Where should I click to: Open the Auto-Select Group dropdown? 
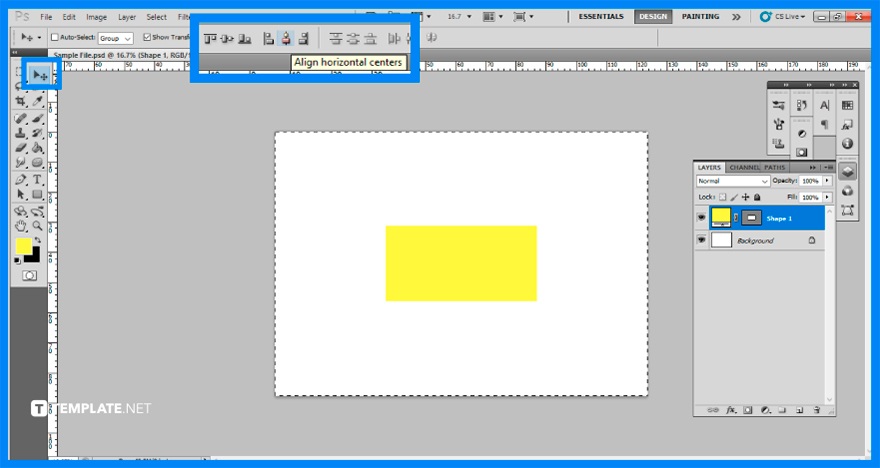(x=116, y=38)
